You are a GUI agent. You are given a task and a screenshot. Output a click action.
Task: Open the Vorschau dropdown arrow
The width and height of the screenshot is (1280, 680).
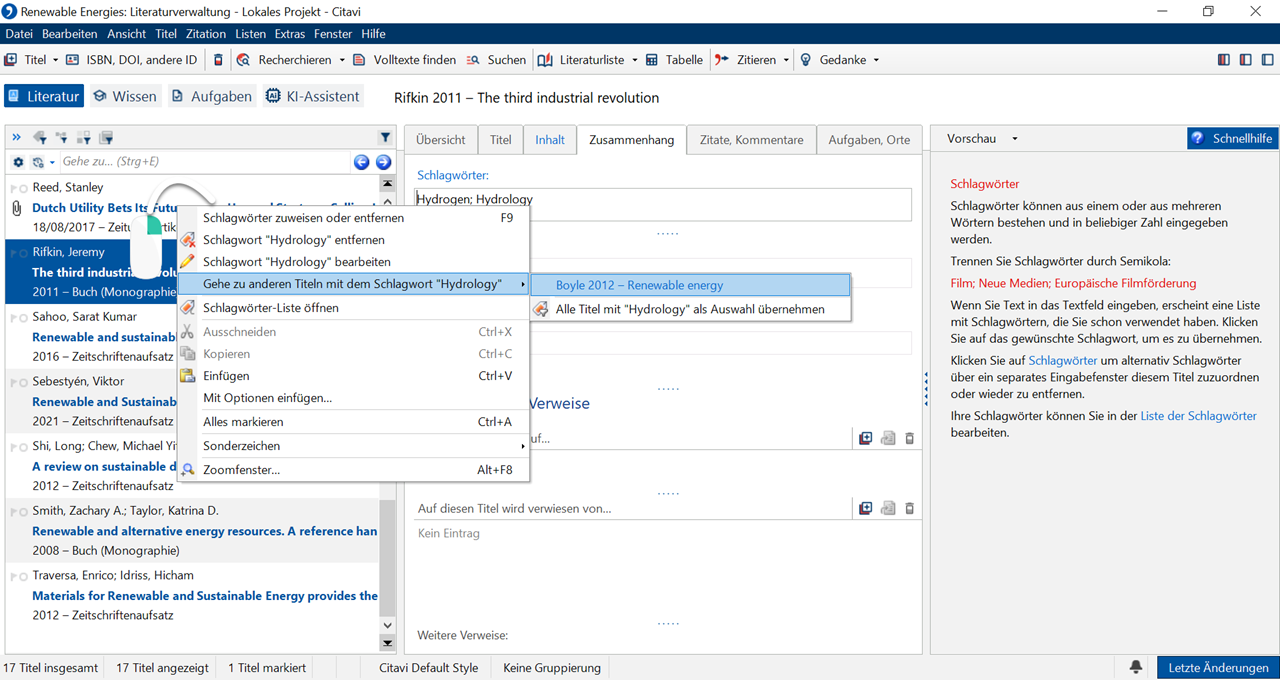coord(1014,139)
